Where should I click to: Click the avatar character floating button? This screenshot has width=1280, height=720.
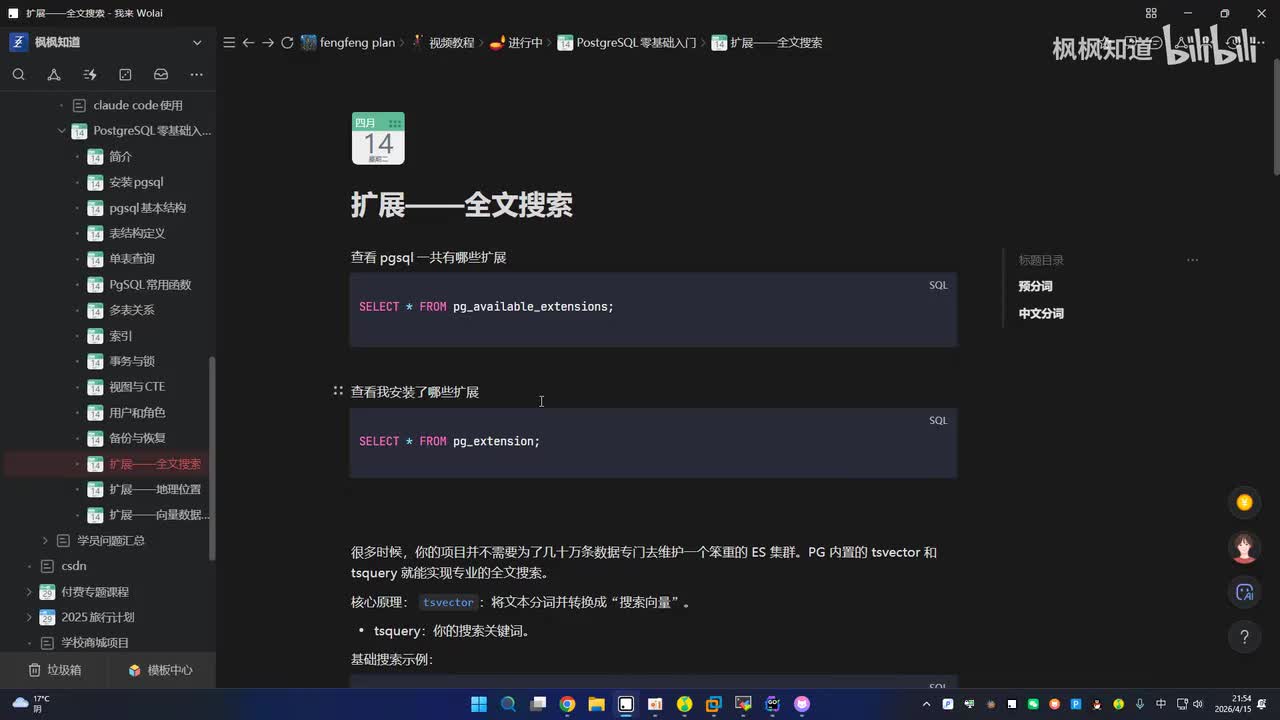pos(1244,547)
